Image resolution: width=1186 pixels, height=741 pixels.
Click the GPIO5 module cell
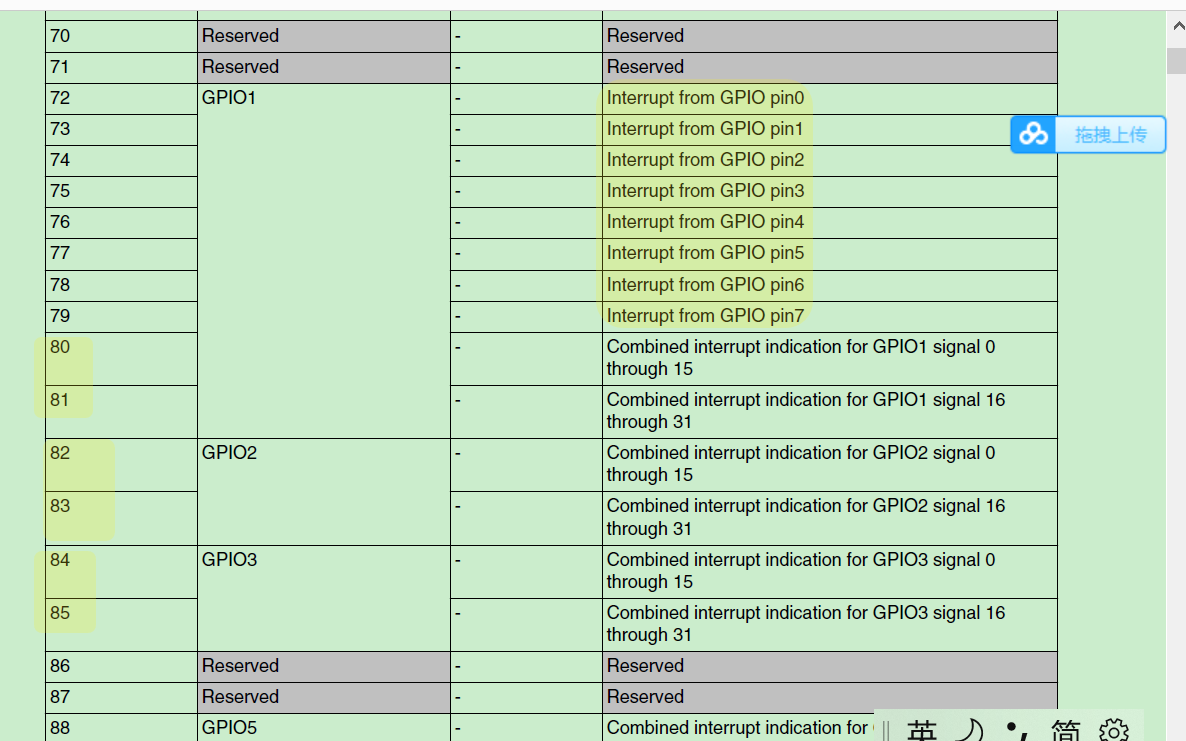click(x=229, y=728)
